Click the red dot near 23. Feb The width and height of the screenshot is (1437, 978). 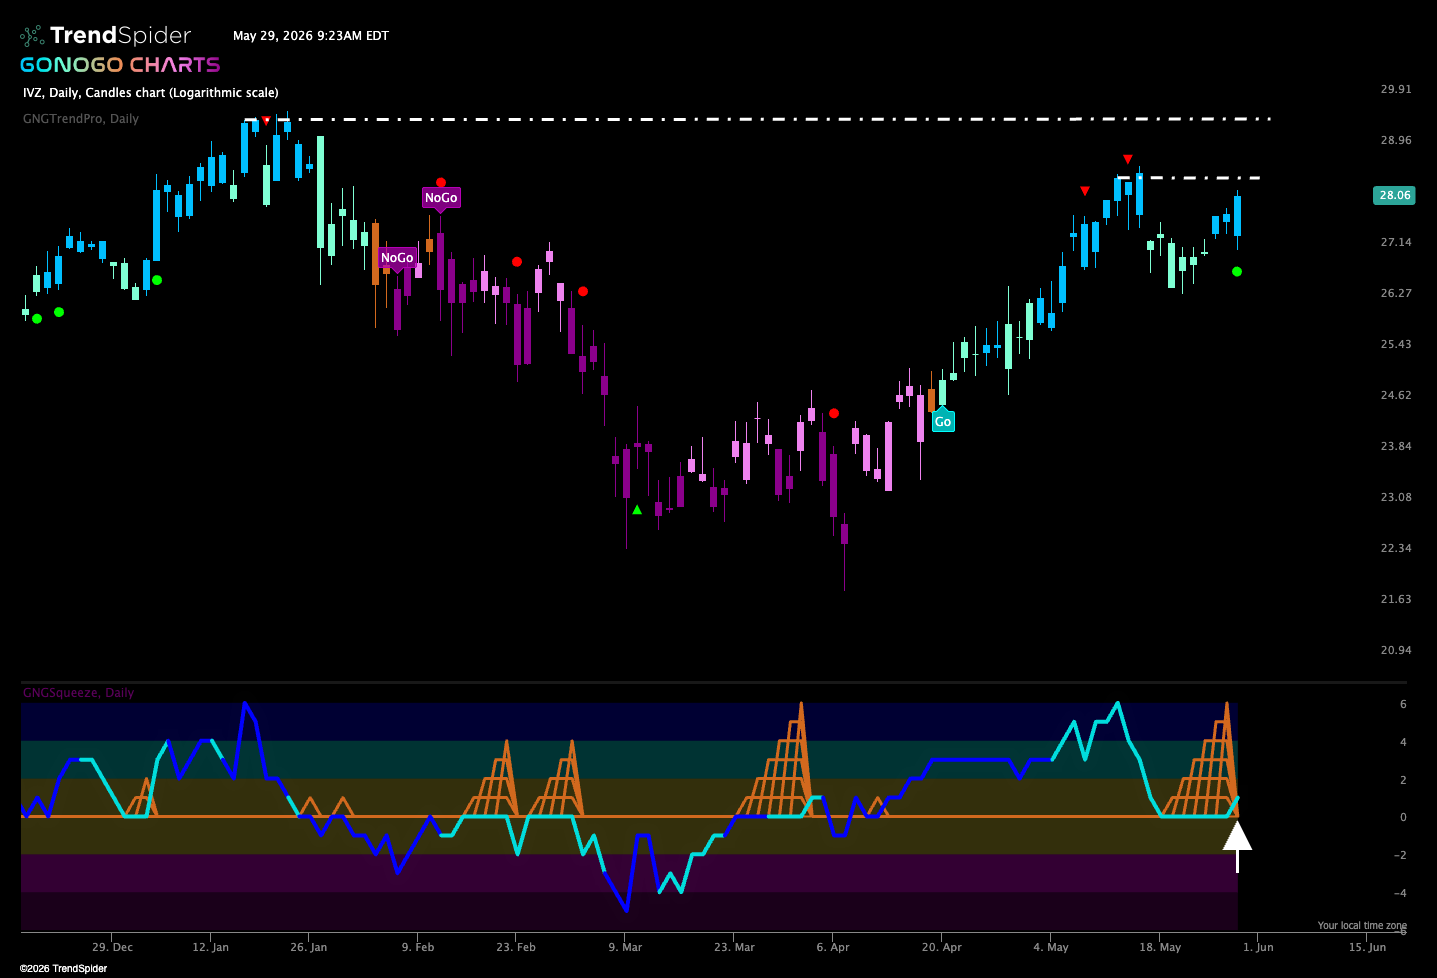click(x=517, y=262)
